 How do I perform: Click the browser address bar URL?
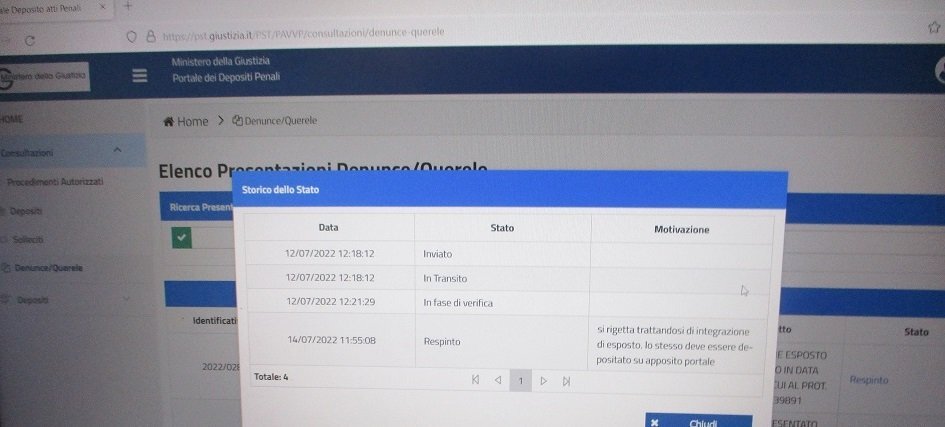(300, 33)
